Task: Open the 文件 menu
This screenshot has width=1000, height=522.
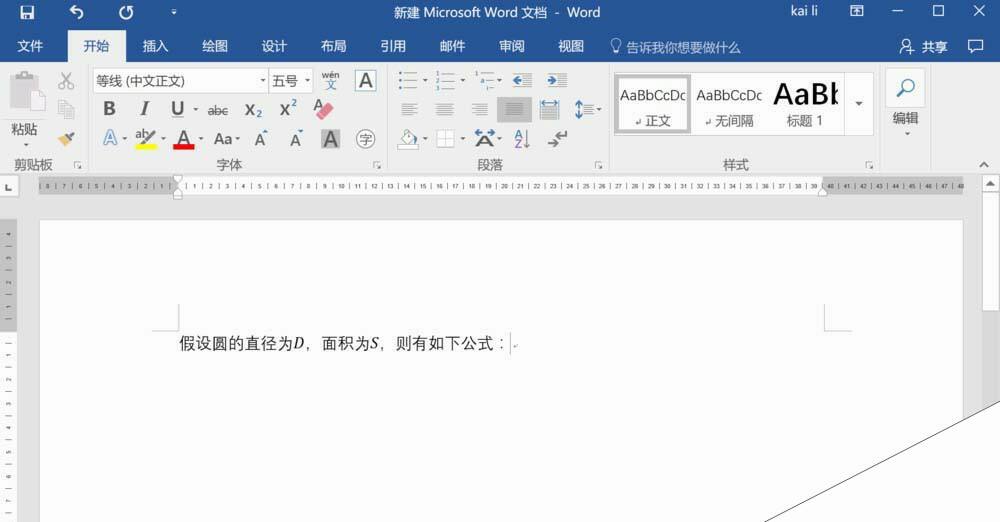Action: pos(30,47)
